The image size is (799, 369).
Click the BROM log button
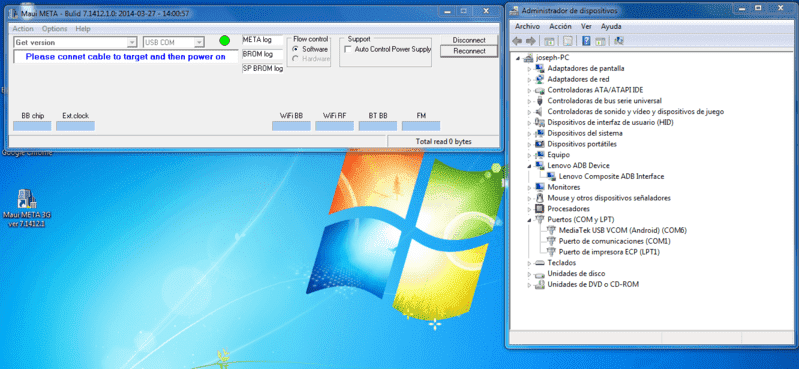coord(262,54)
